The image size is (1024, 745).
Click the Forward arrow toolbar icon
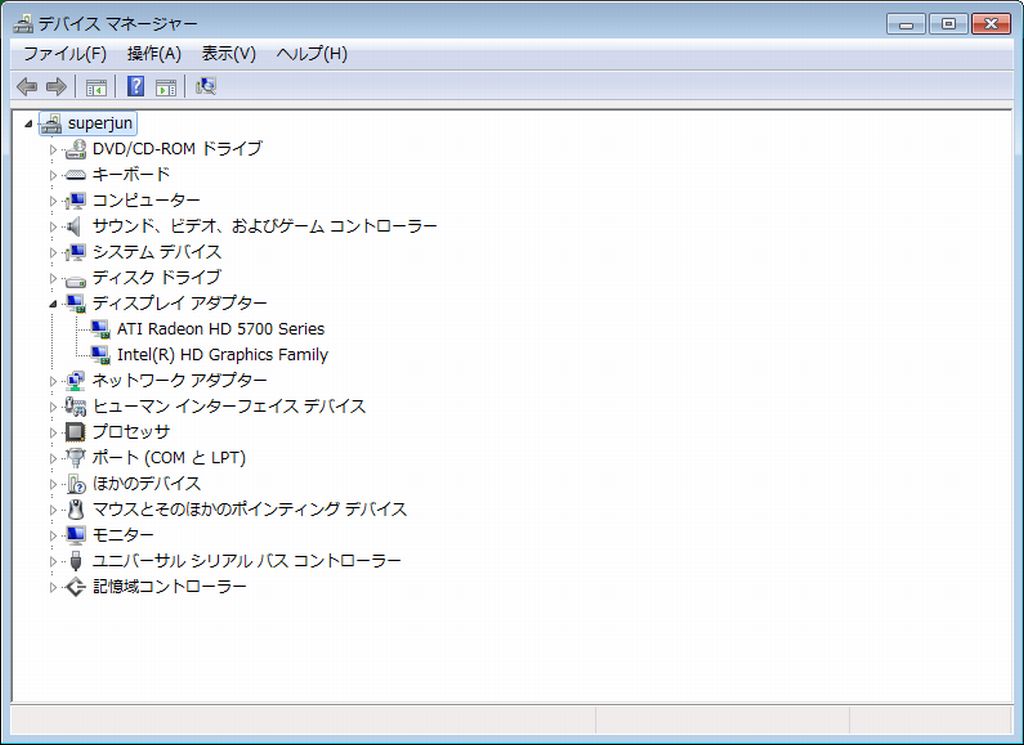click(x=56, y=86)
